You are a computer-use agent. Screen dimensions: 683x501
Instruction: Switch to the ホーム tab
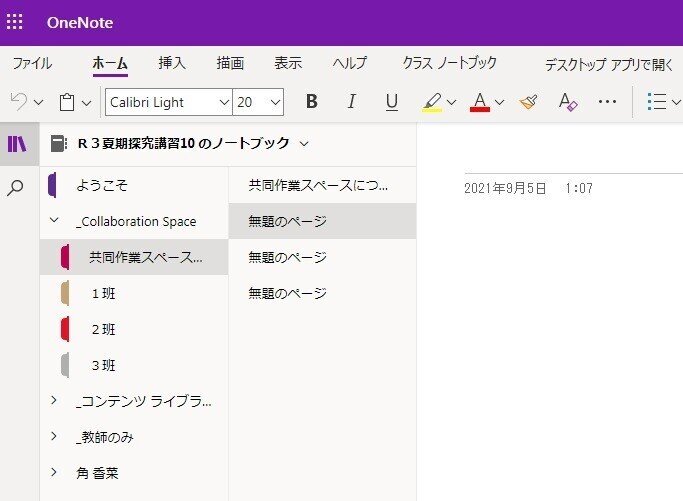(x=110, y=64)
